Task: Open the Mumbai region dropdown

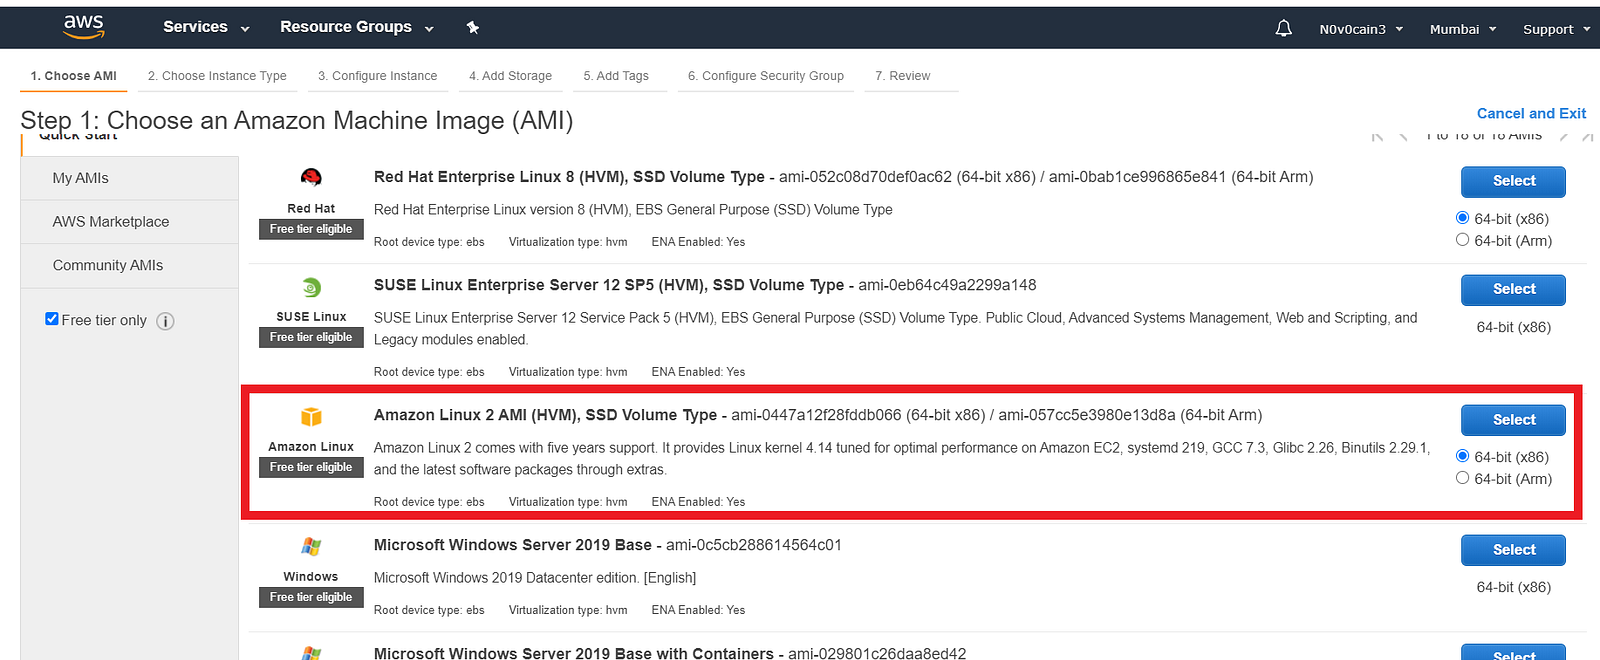Action: [x=1463, y=29]
